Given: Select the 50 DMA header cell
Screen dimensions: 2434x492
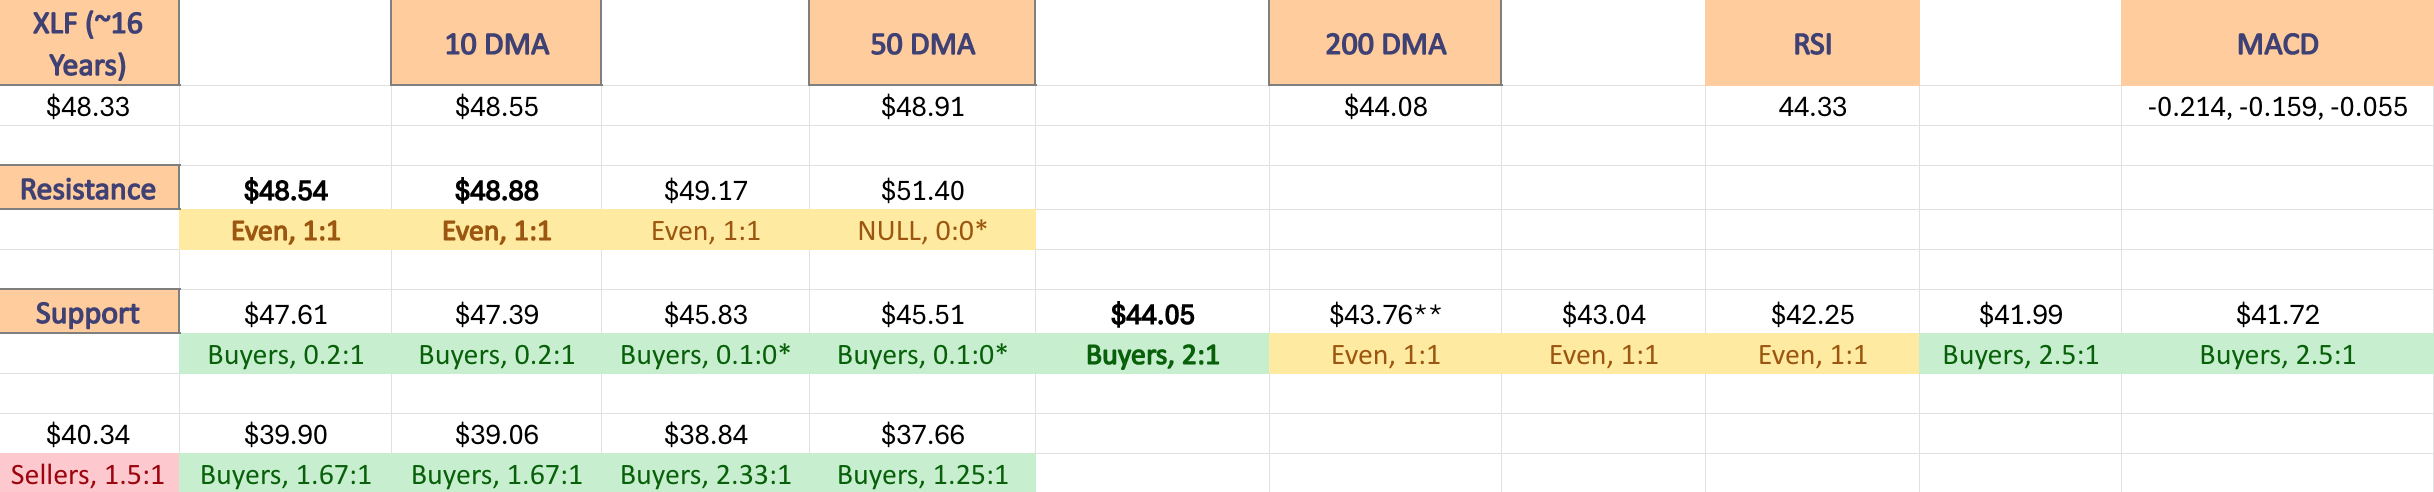Looking at the screenshot, I should click(x=922, y=43).
